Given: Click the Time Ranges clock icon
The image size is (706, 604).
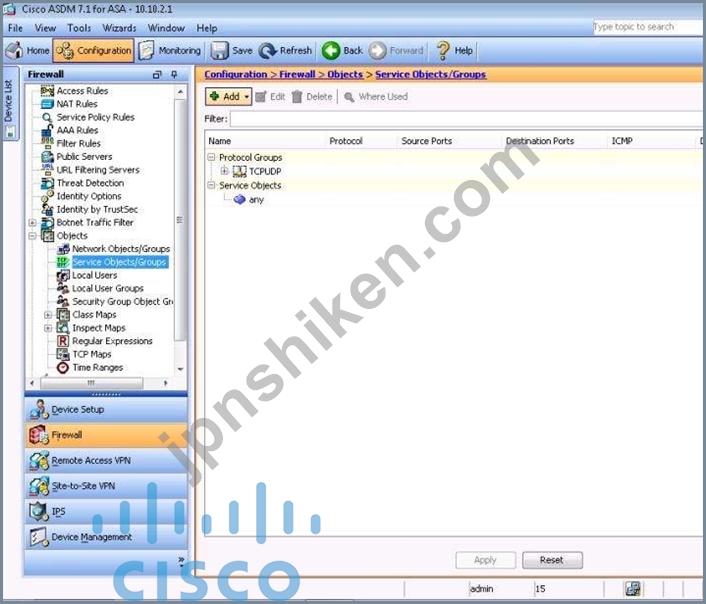Looking at the screenshot, I should (63, 368).
